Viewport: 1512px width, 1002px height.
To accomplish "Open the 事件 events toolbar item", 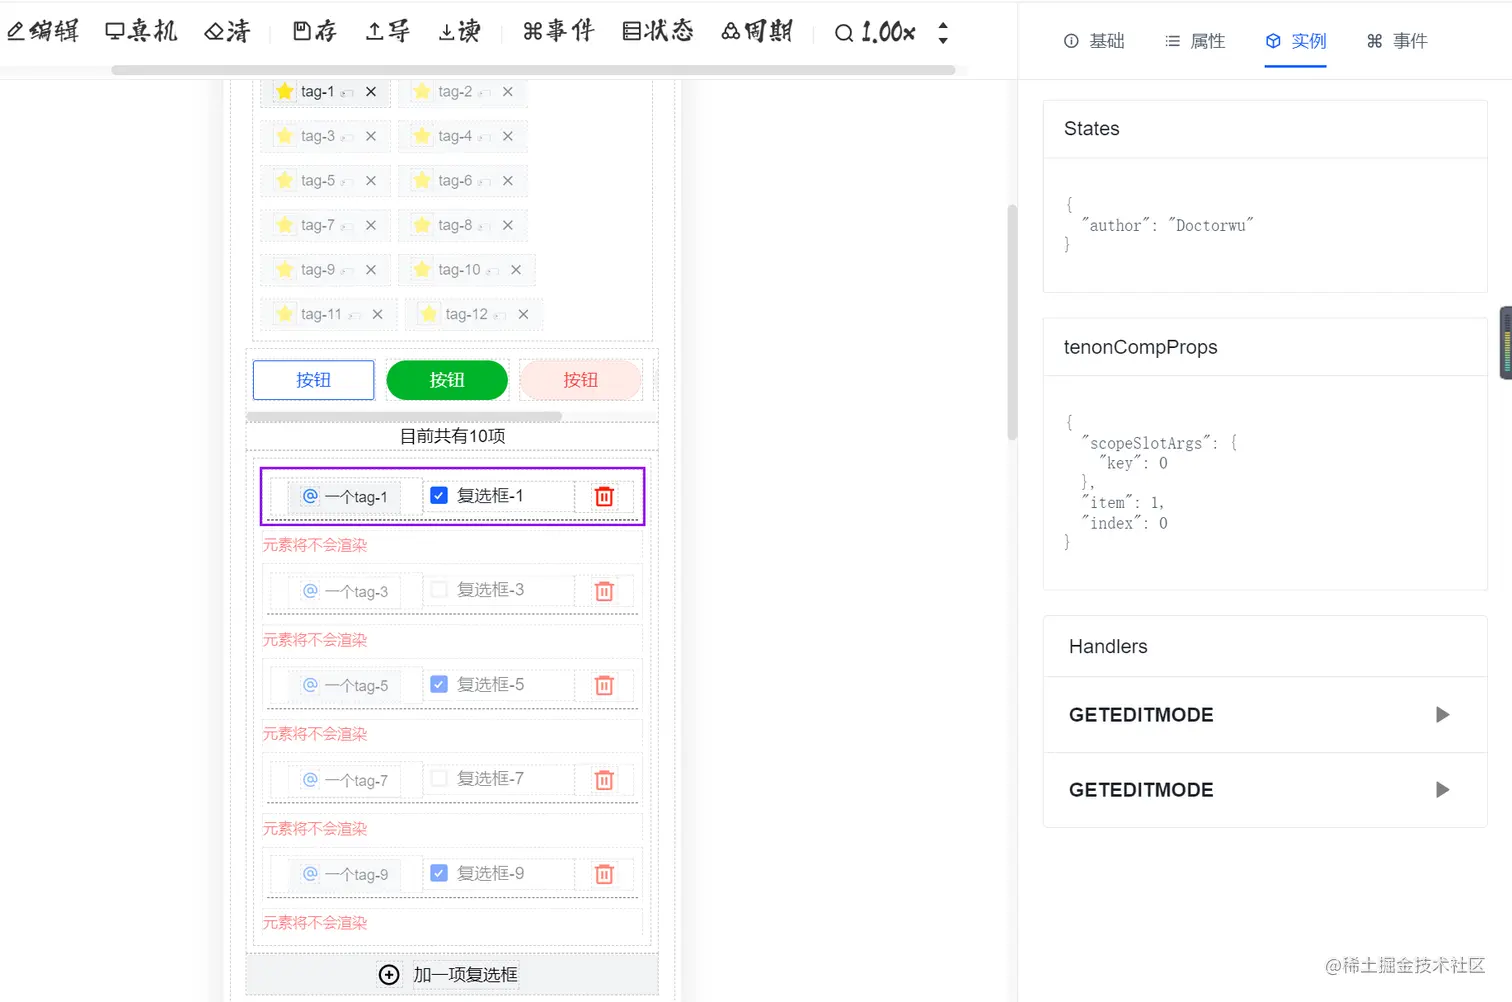I will (558, 31).
